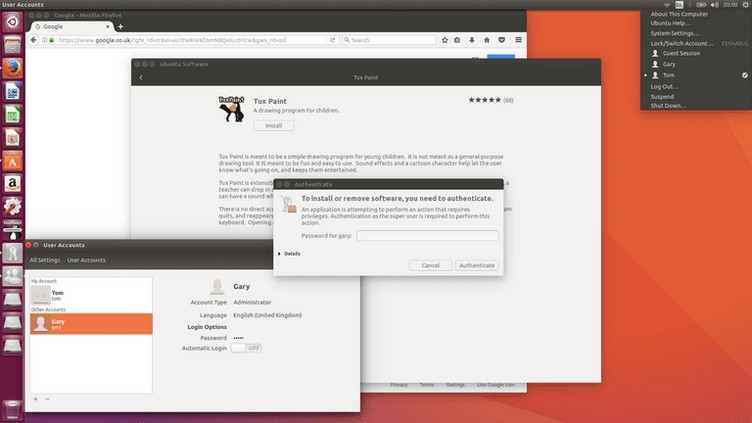Viewport: 752px width, 423px height.
Task: Click Gary's avatar picture in User Accounts
Action: pos(217,286)
